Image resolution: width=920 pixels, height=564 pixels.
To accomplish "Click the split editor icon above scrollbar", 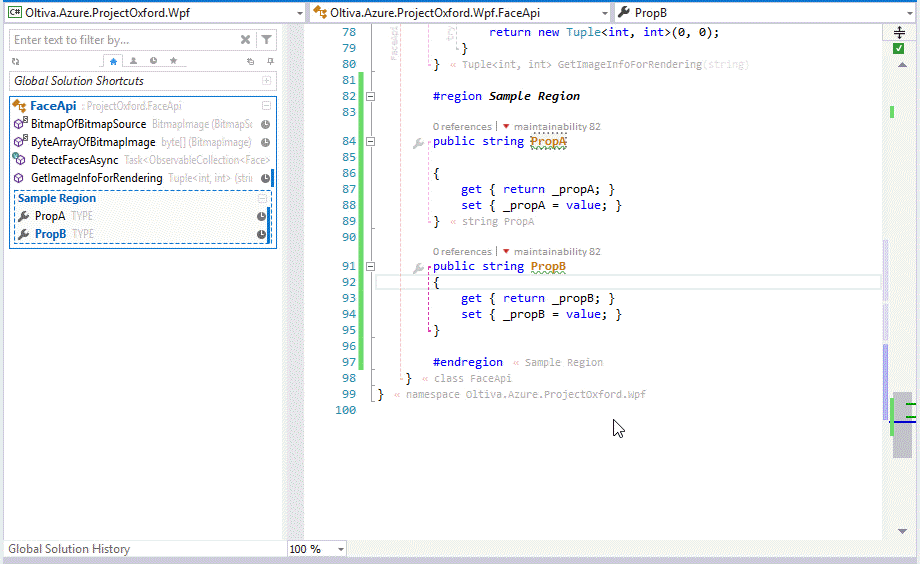I will [899, 32].
